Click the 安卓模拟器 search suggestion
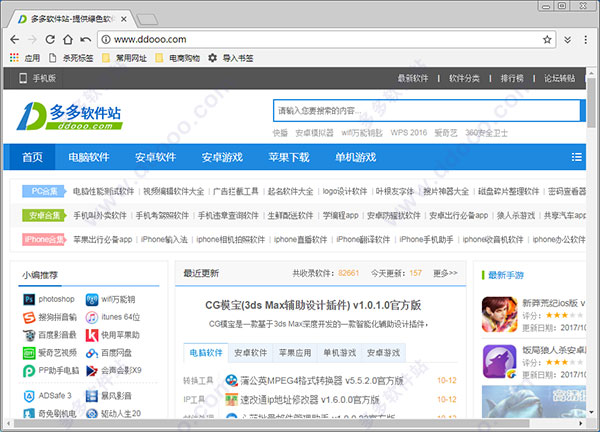600x432 pixels. click(x=314, y=133)
